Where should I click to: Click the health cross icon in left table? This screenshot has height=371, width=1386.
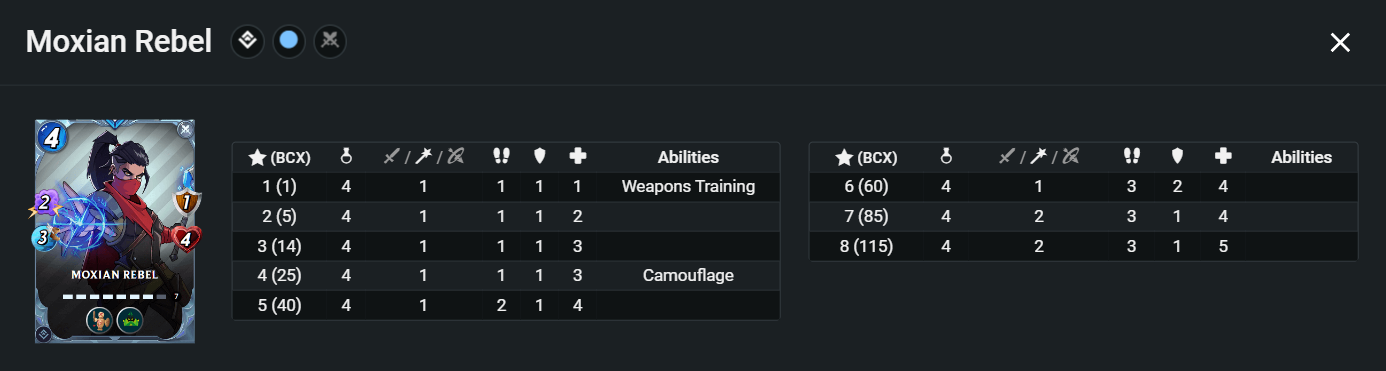577,156
